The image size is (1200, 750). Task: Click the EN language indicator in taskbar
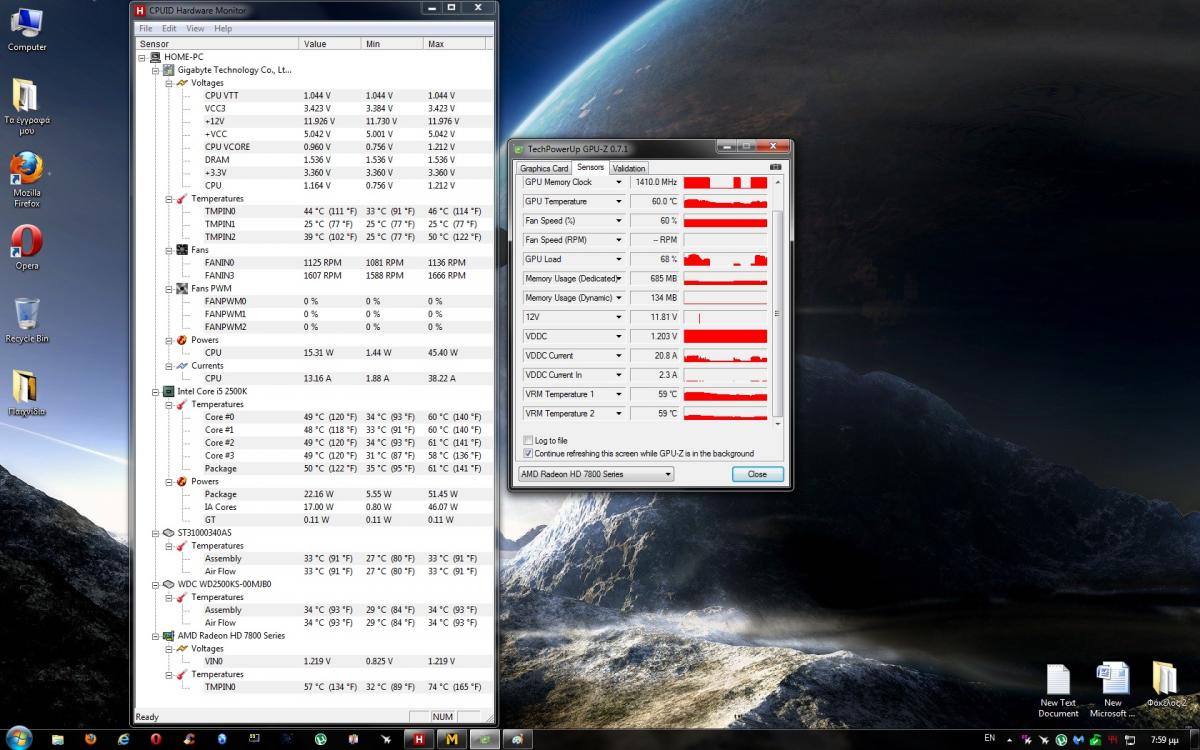tap(990, 739)
